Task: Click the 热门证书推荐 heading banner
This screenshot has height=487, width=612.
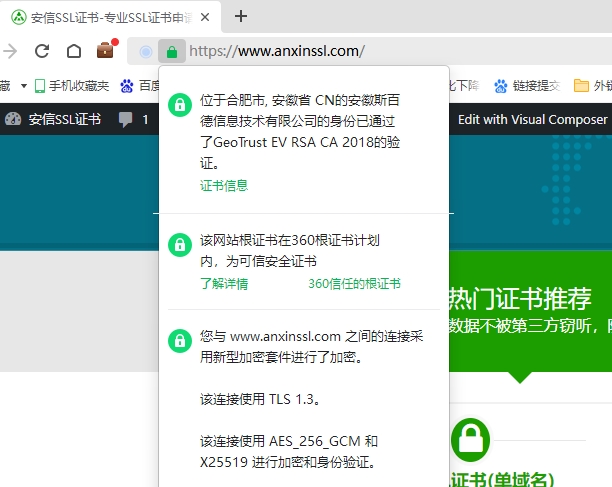Action: [520, 298]
